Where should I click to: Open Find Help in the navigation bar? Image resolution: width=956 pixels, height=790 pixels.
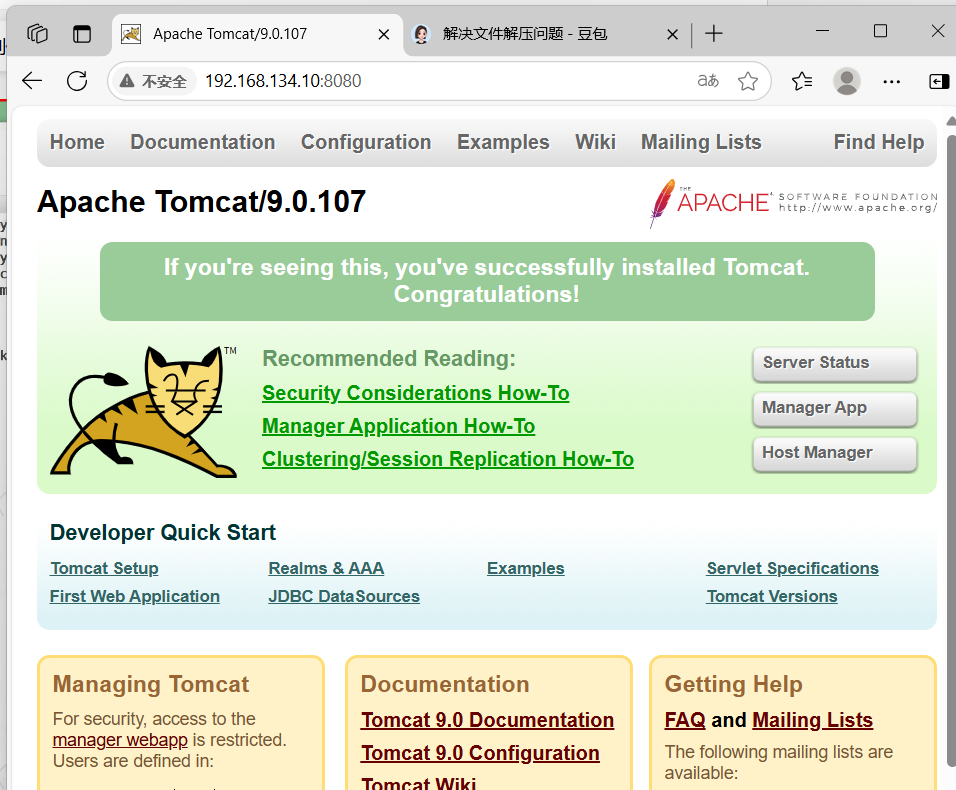tap(879, 142)
